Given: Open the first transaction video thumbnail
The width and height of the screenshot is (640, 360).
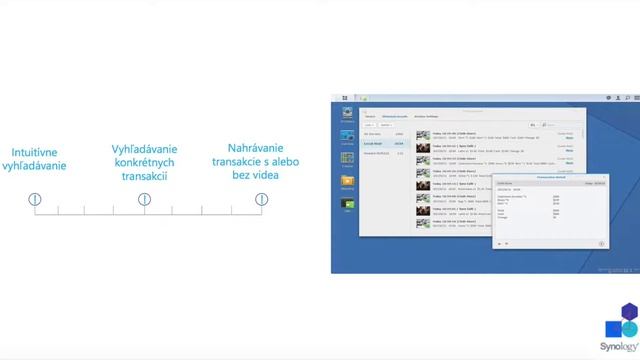Looking at the screenshot, I should coord(423,135).
